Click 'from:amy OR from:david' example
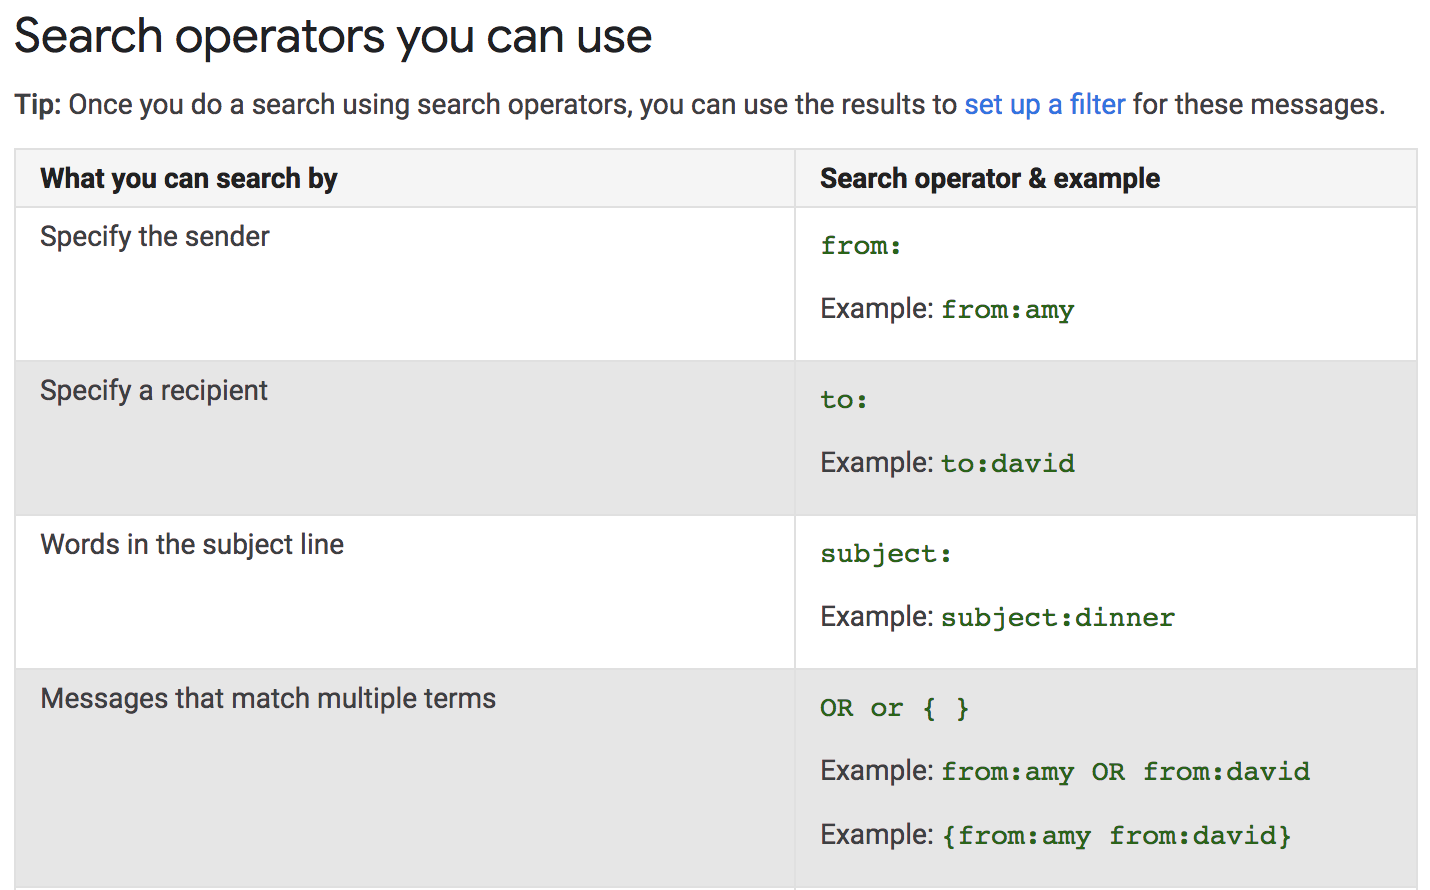 click(x=1126, y=772)
